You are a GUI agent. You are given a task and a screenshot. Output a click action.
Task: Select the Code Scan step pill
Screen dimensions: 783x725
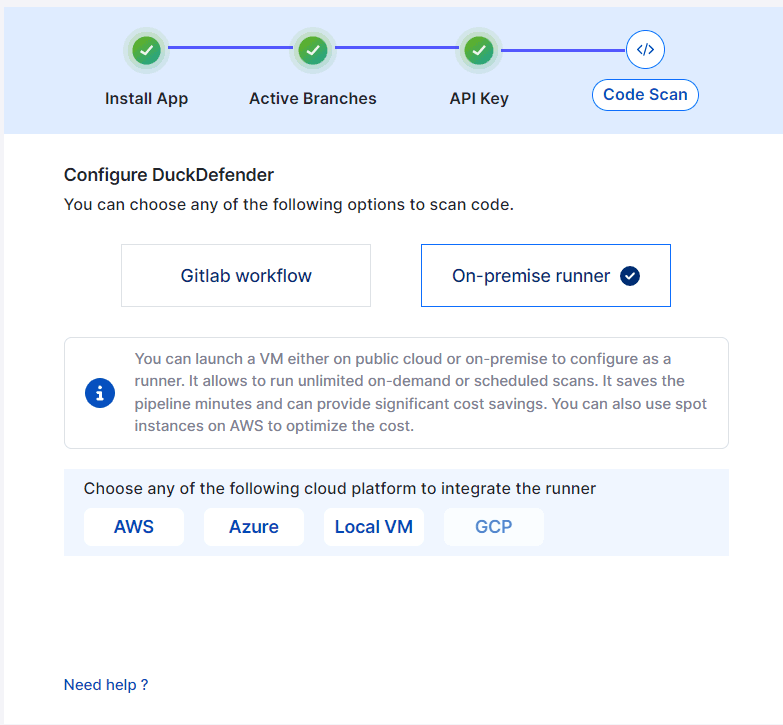click(x=645, y=95)
